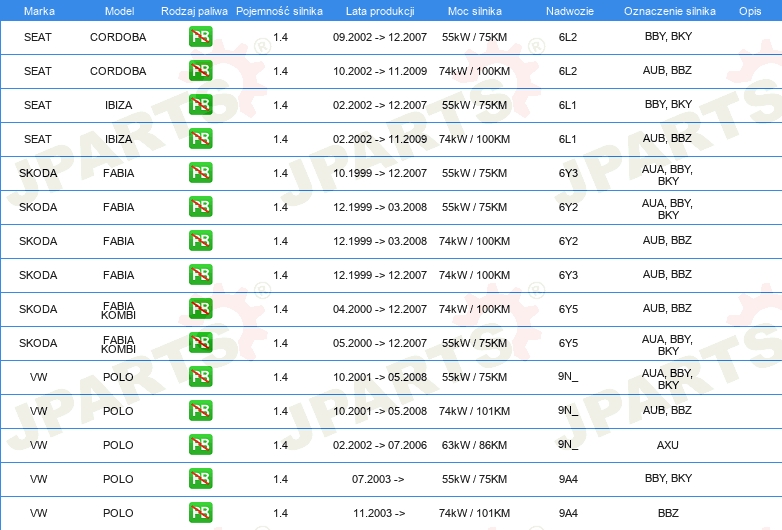Select production years 12.1999 -> 12.2007

380,275
